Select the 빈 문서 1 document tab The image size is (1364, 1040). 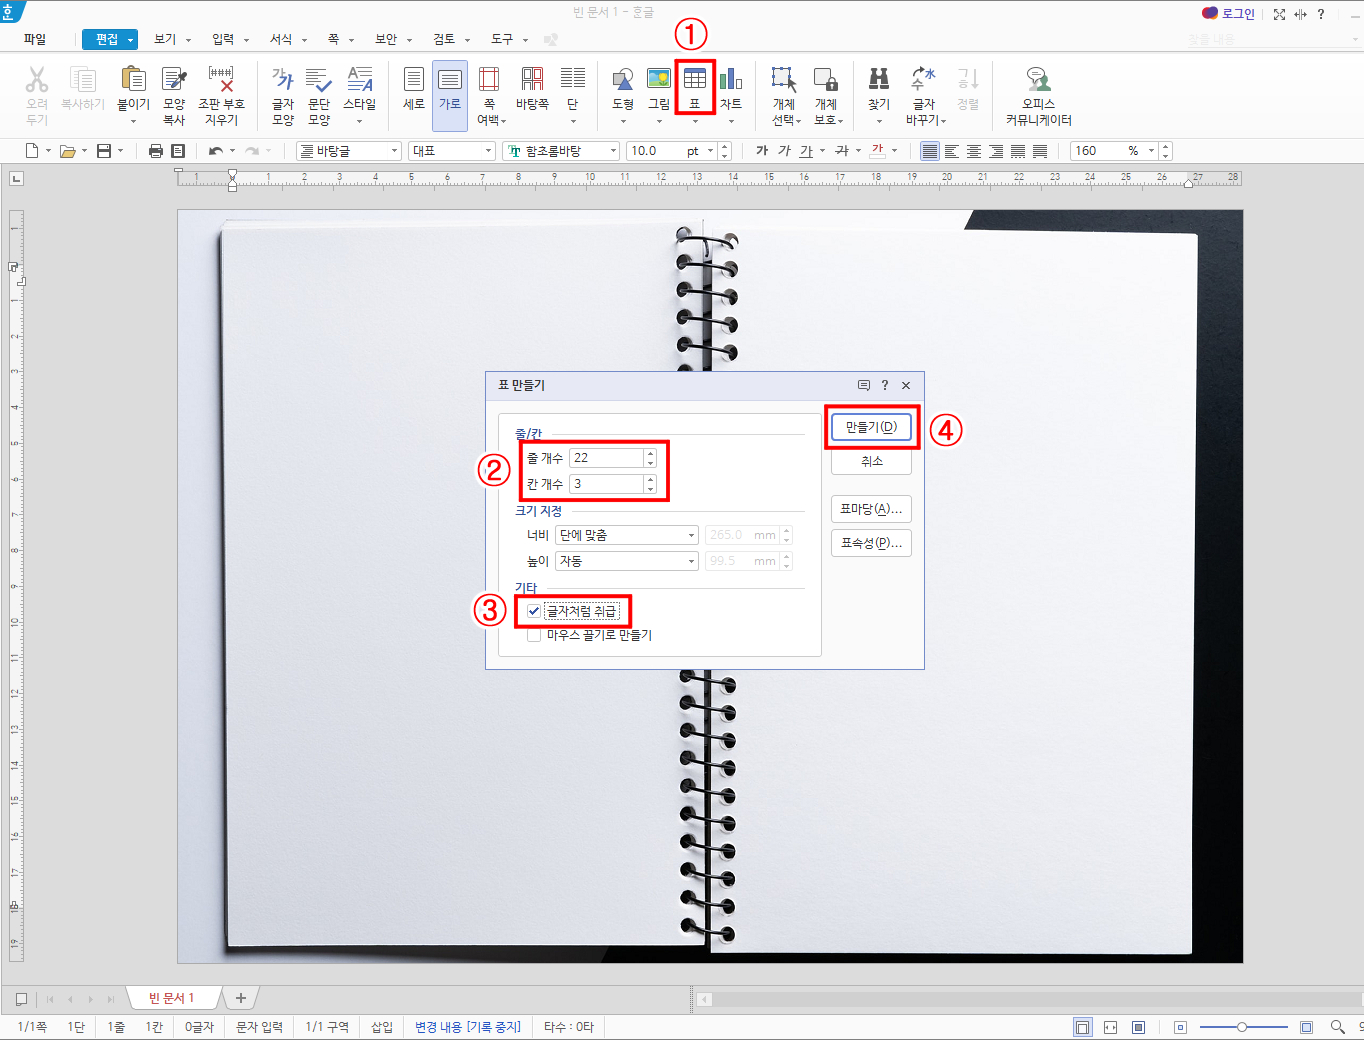171,998
